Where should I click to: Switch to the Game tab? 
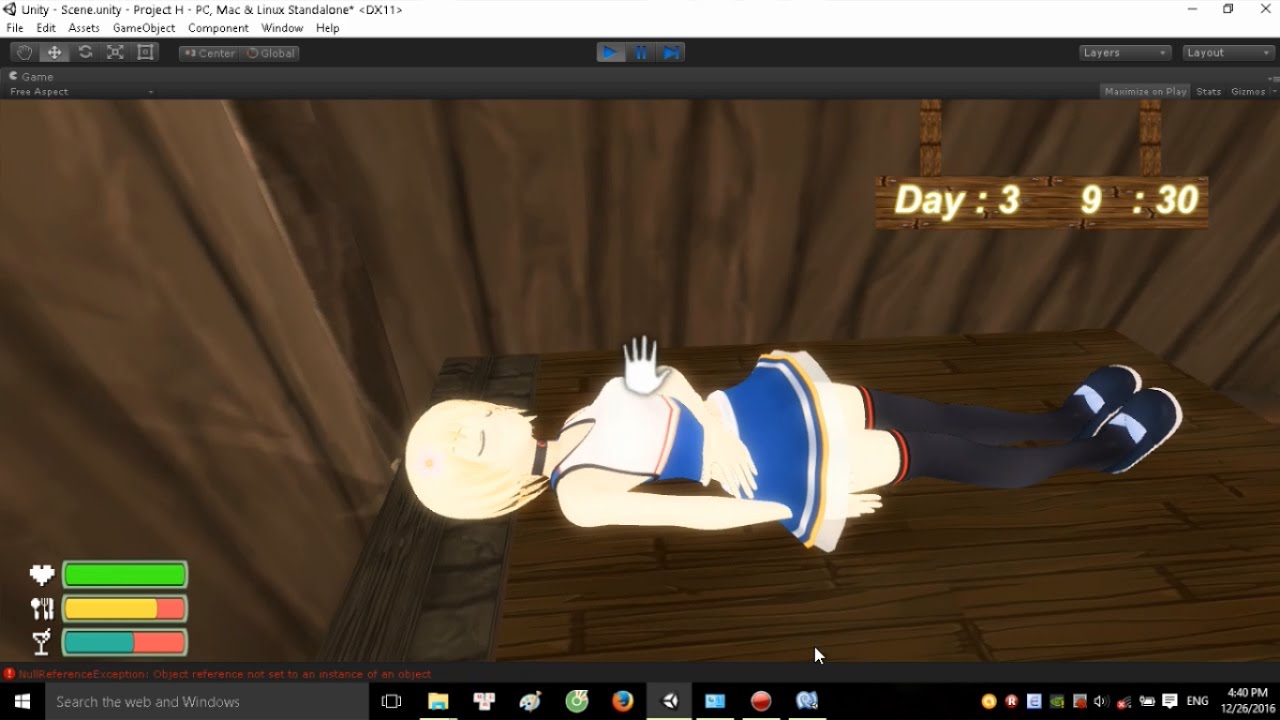click(x=32, y=77)
